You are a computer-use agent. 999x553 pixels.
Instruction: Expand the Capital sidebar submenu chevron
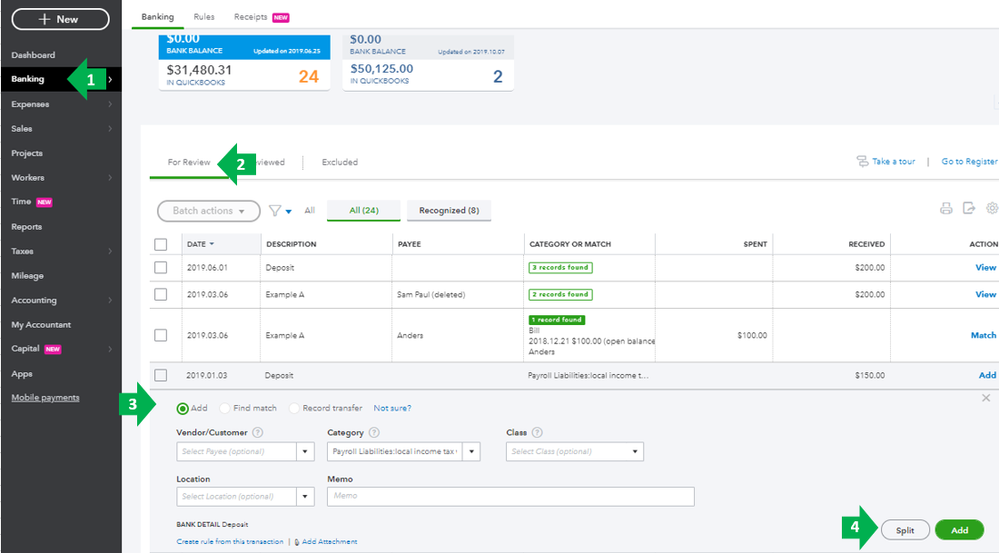tap(110, 349)
